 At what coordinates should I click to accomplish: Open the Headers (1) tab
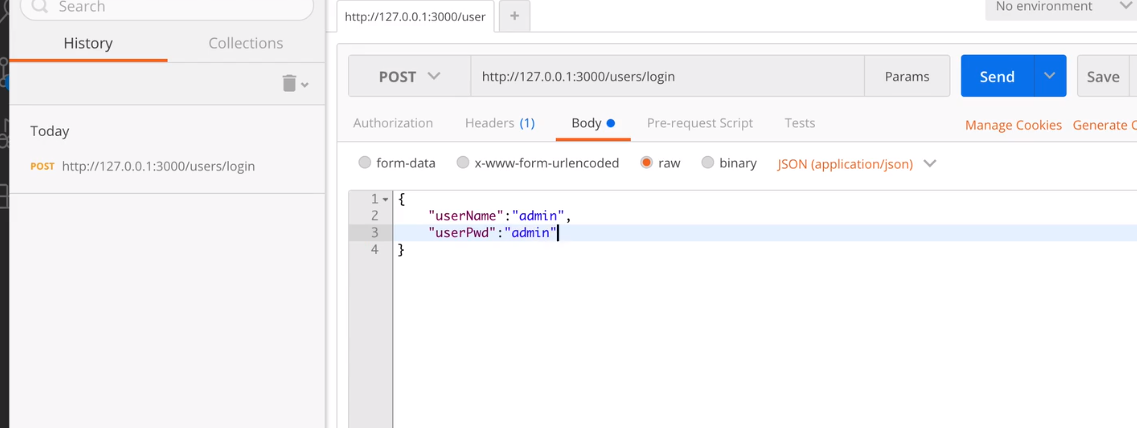click(x=500, y=123)
